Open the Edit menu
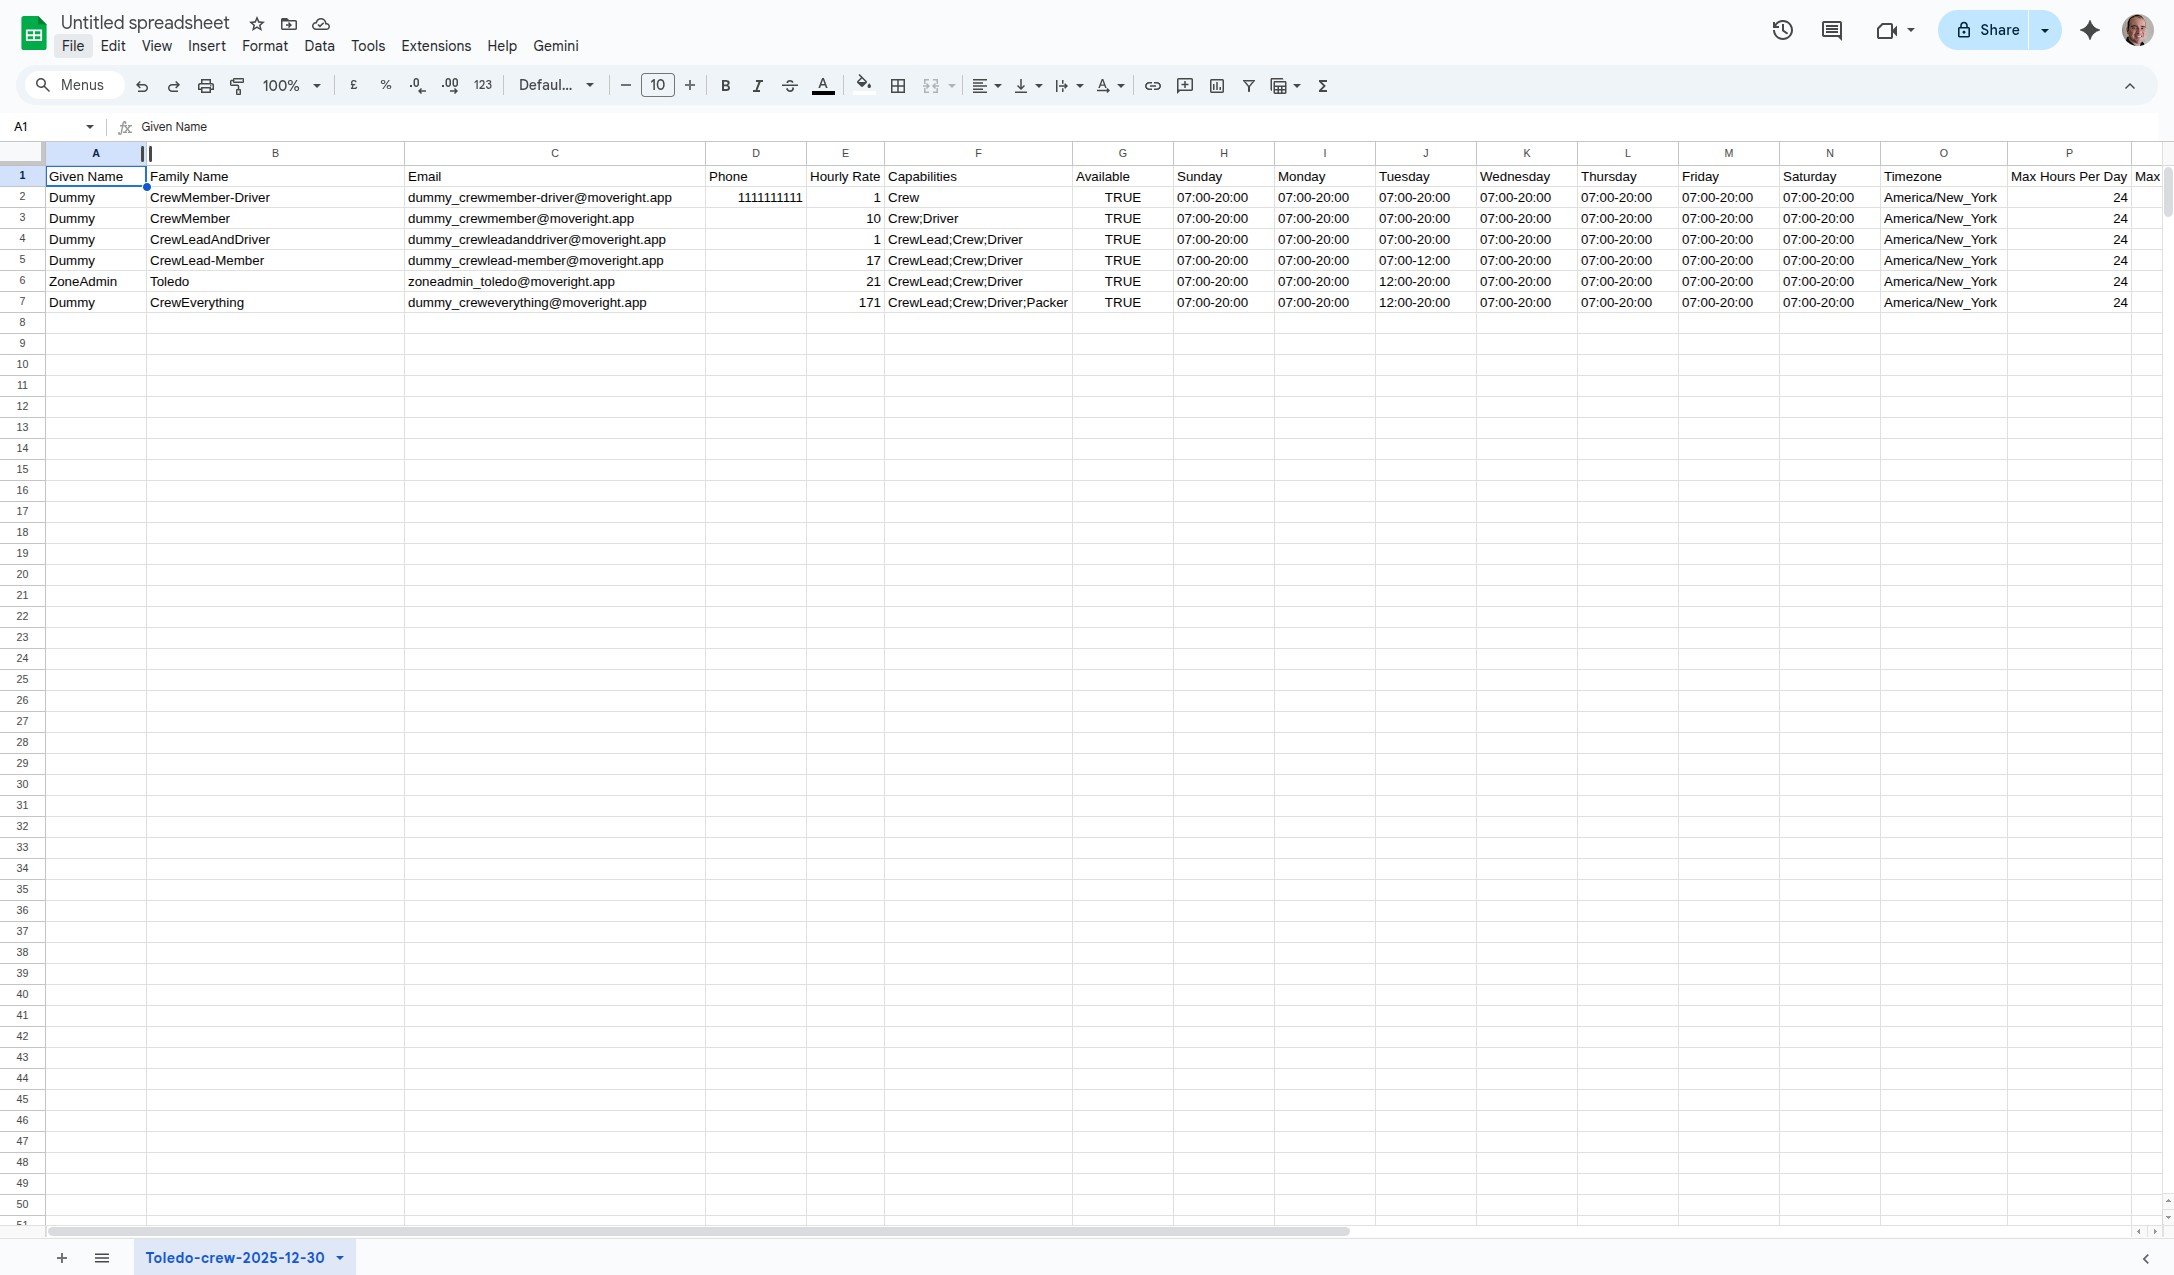 coord(113,46)
